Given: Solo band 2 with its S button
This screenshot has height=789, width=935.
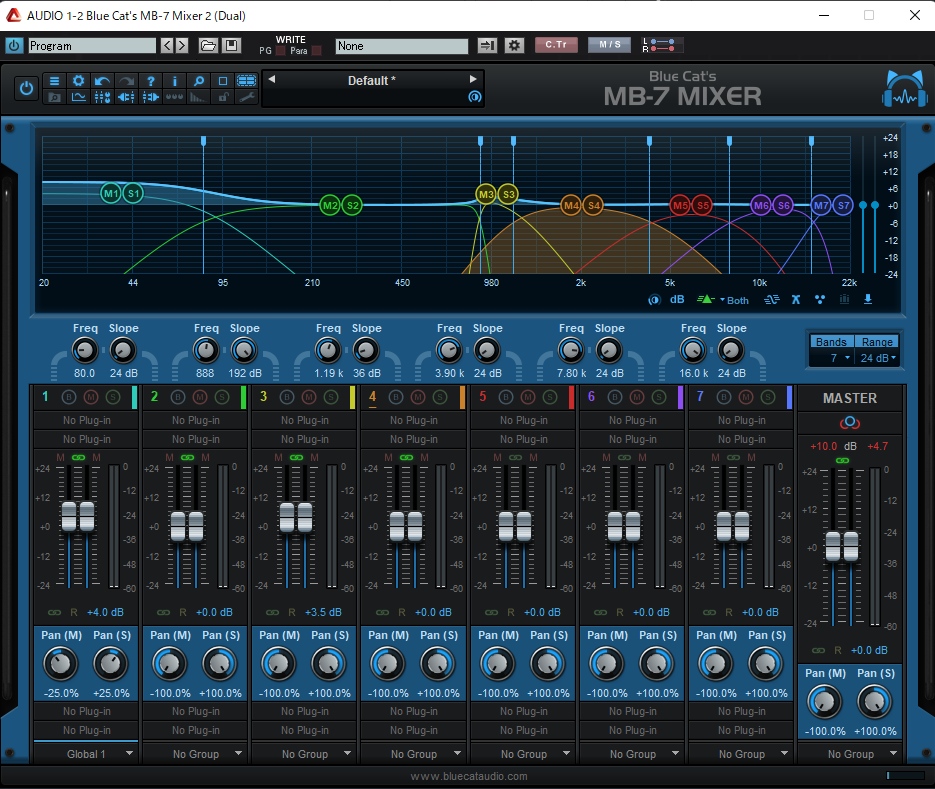Looking at the screenshot, I should click(222, 397).
